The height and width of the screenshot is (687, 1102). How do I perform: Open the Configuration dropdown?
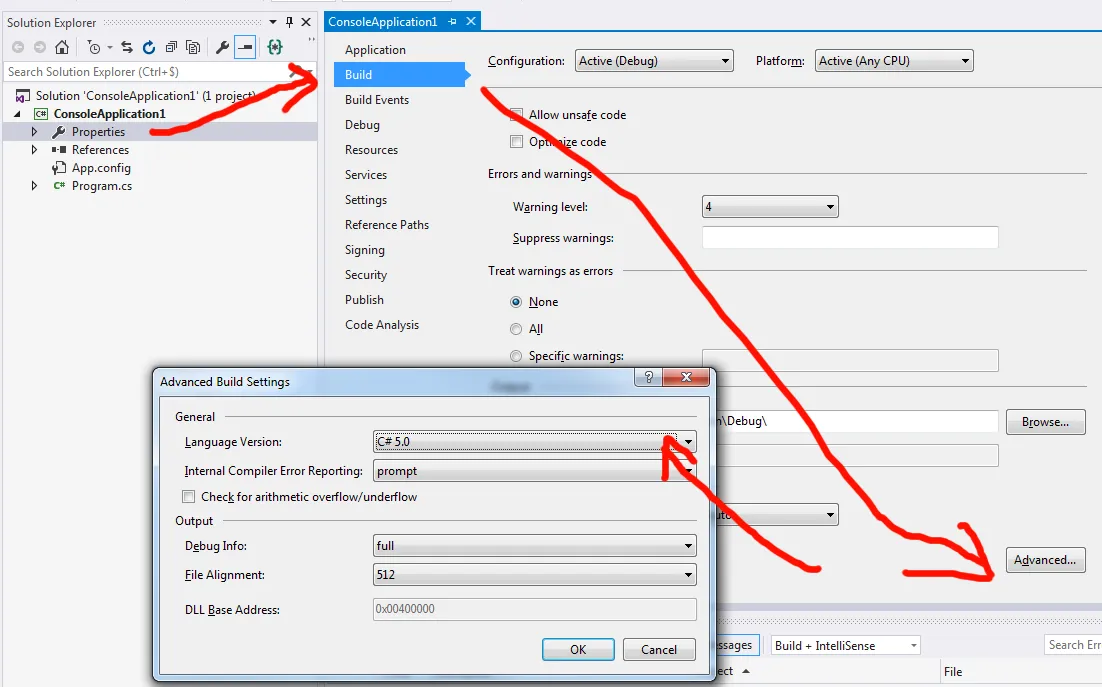coord(654,61)
